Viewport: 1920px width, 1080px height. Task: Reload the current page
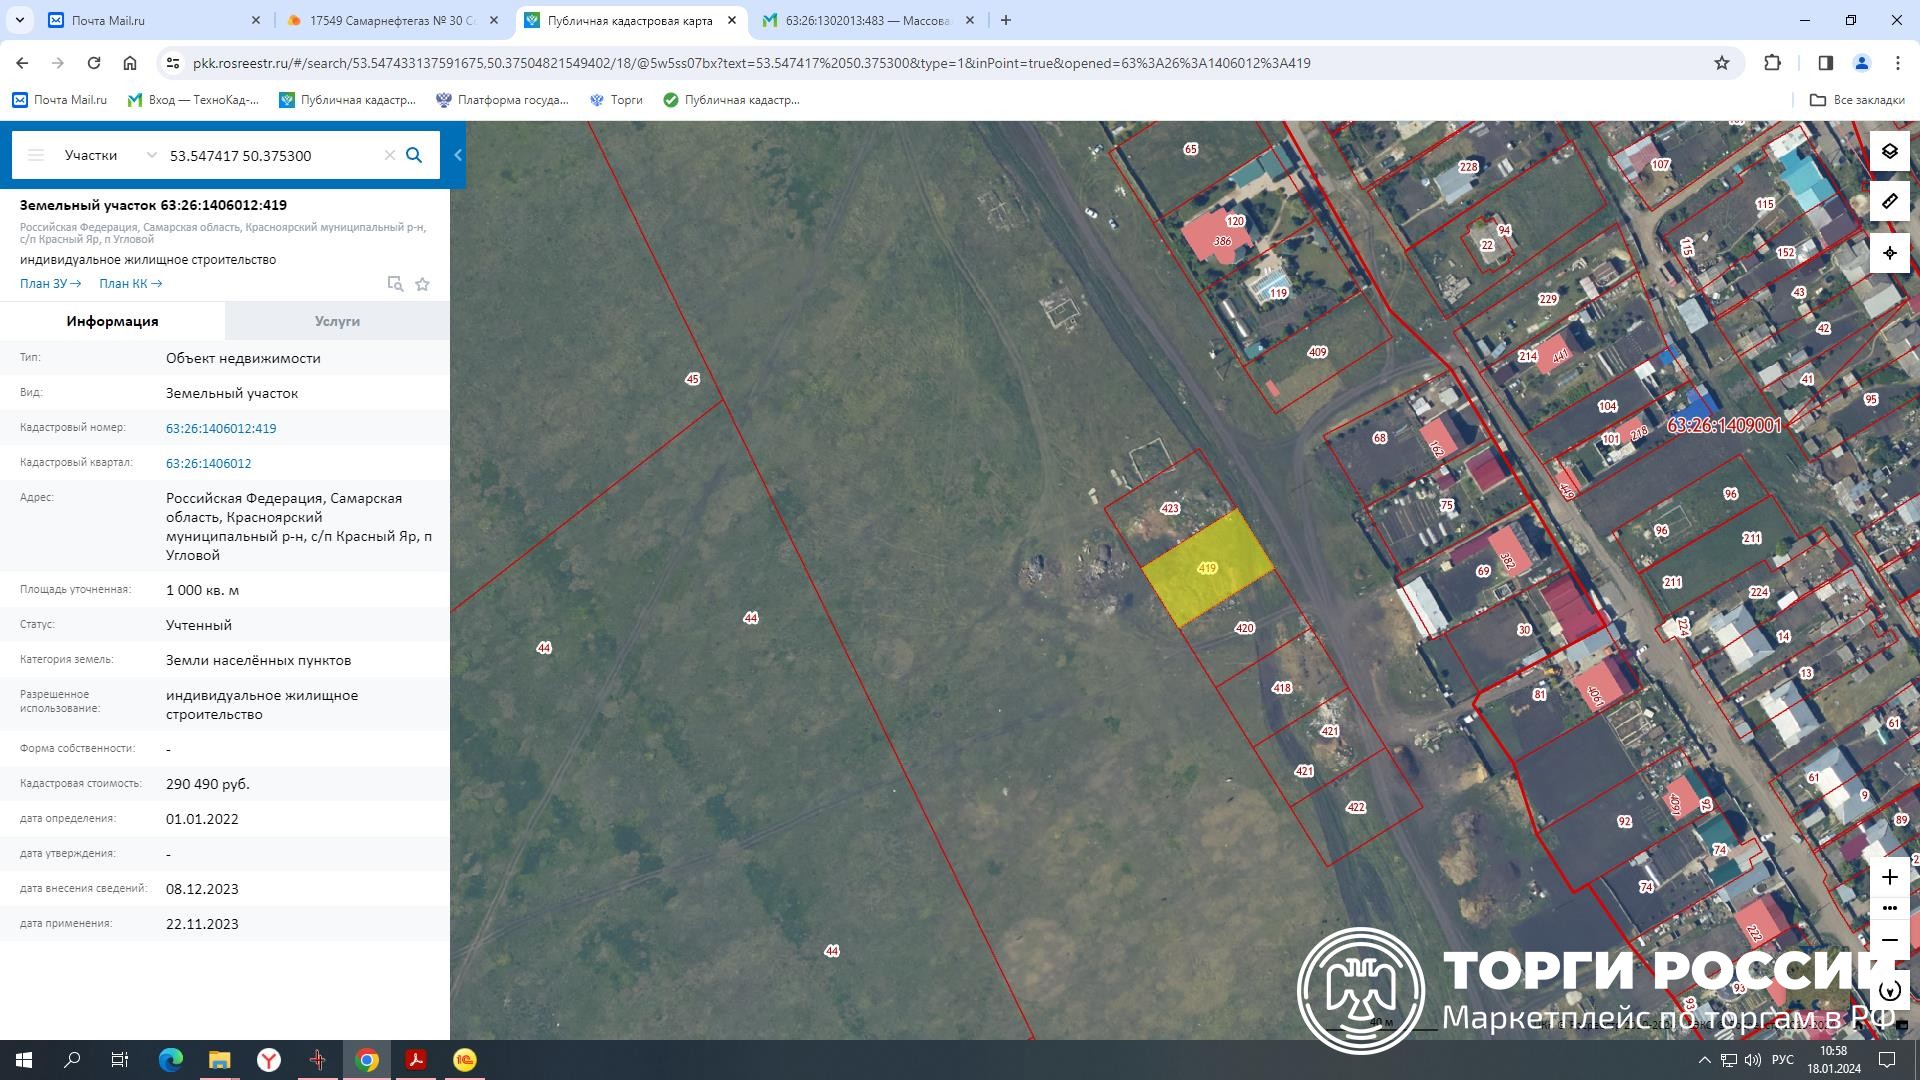click(x=94, y=63)
